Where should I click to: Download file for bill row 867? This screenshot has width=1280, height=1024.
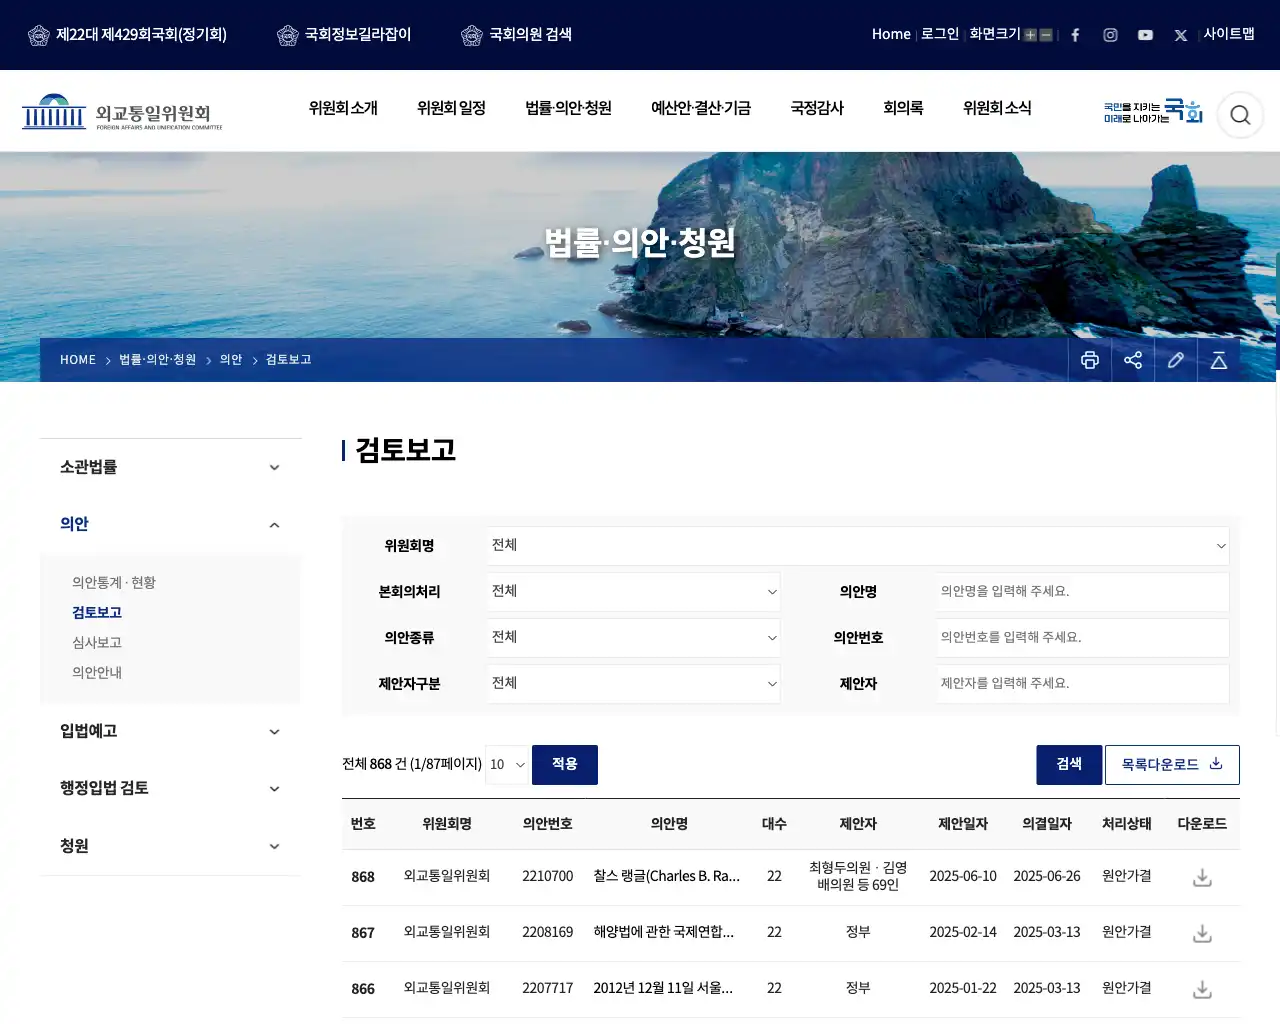(x=1203, y=933)
